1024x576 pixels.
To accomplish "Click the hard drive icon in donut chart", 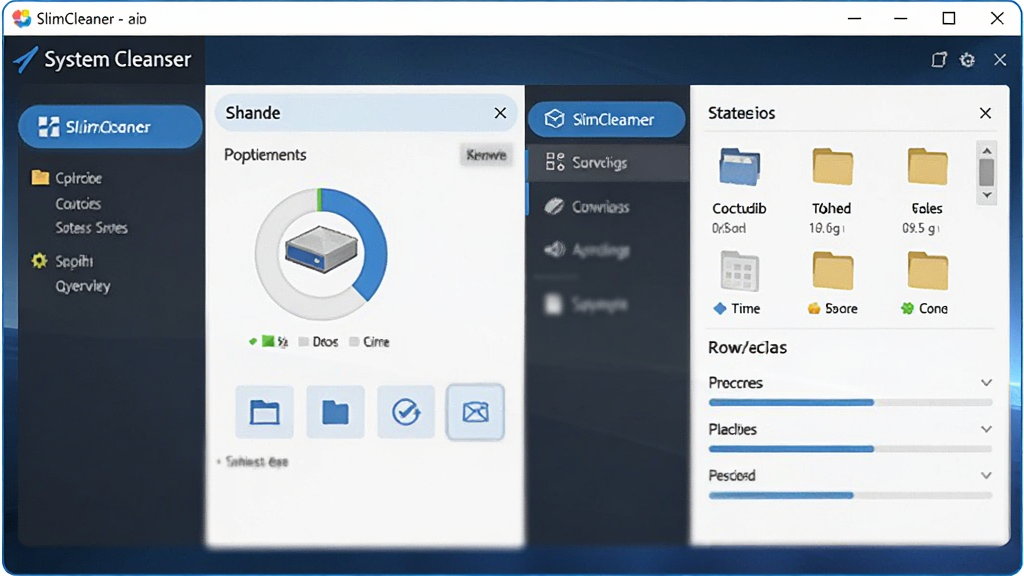I will point(321,249).
